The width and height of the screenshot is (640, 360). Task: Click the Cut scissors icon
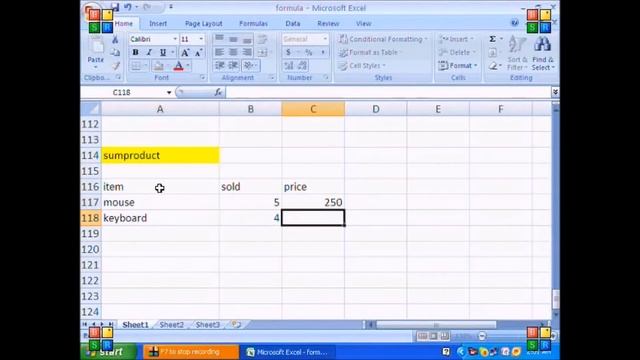(x=115, y=39)
